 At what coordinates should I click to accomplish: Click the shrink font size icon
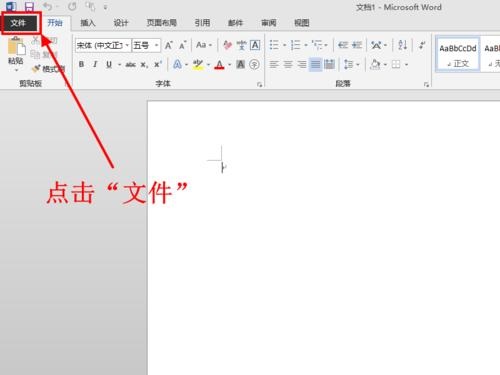(x=183, y=45)
